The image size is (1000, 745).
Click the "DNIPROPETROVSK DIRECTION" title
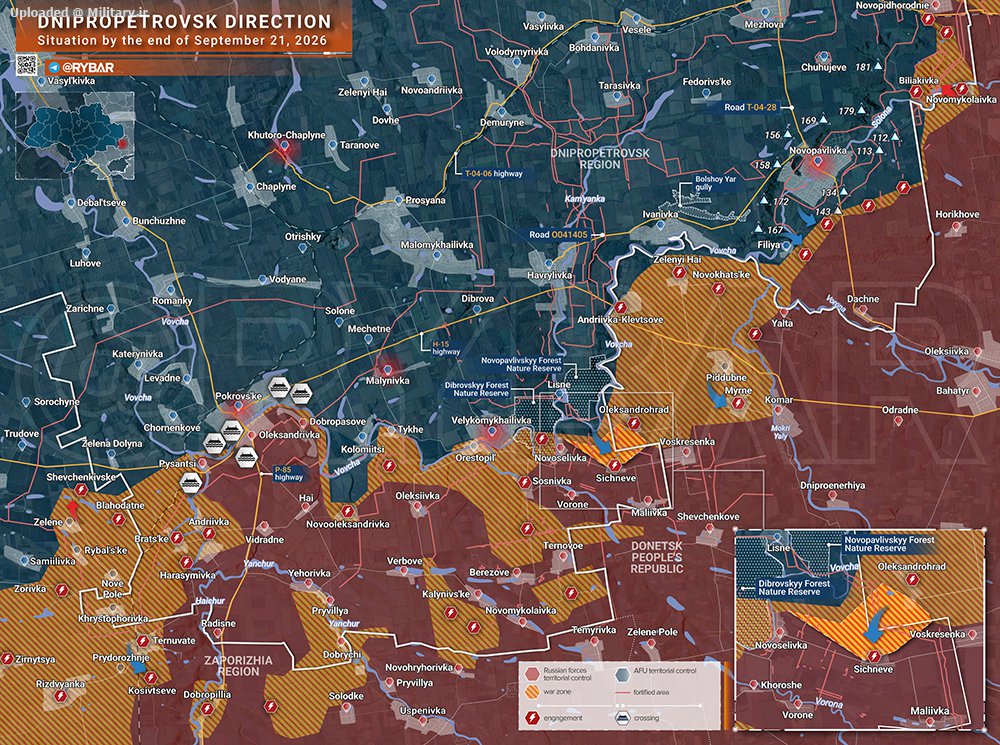[x=185, y=22]
